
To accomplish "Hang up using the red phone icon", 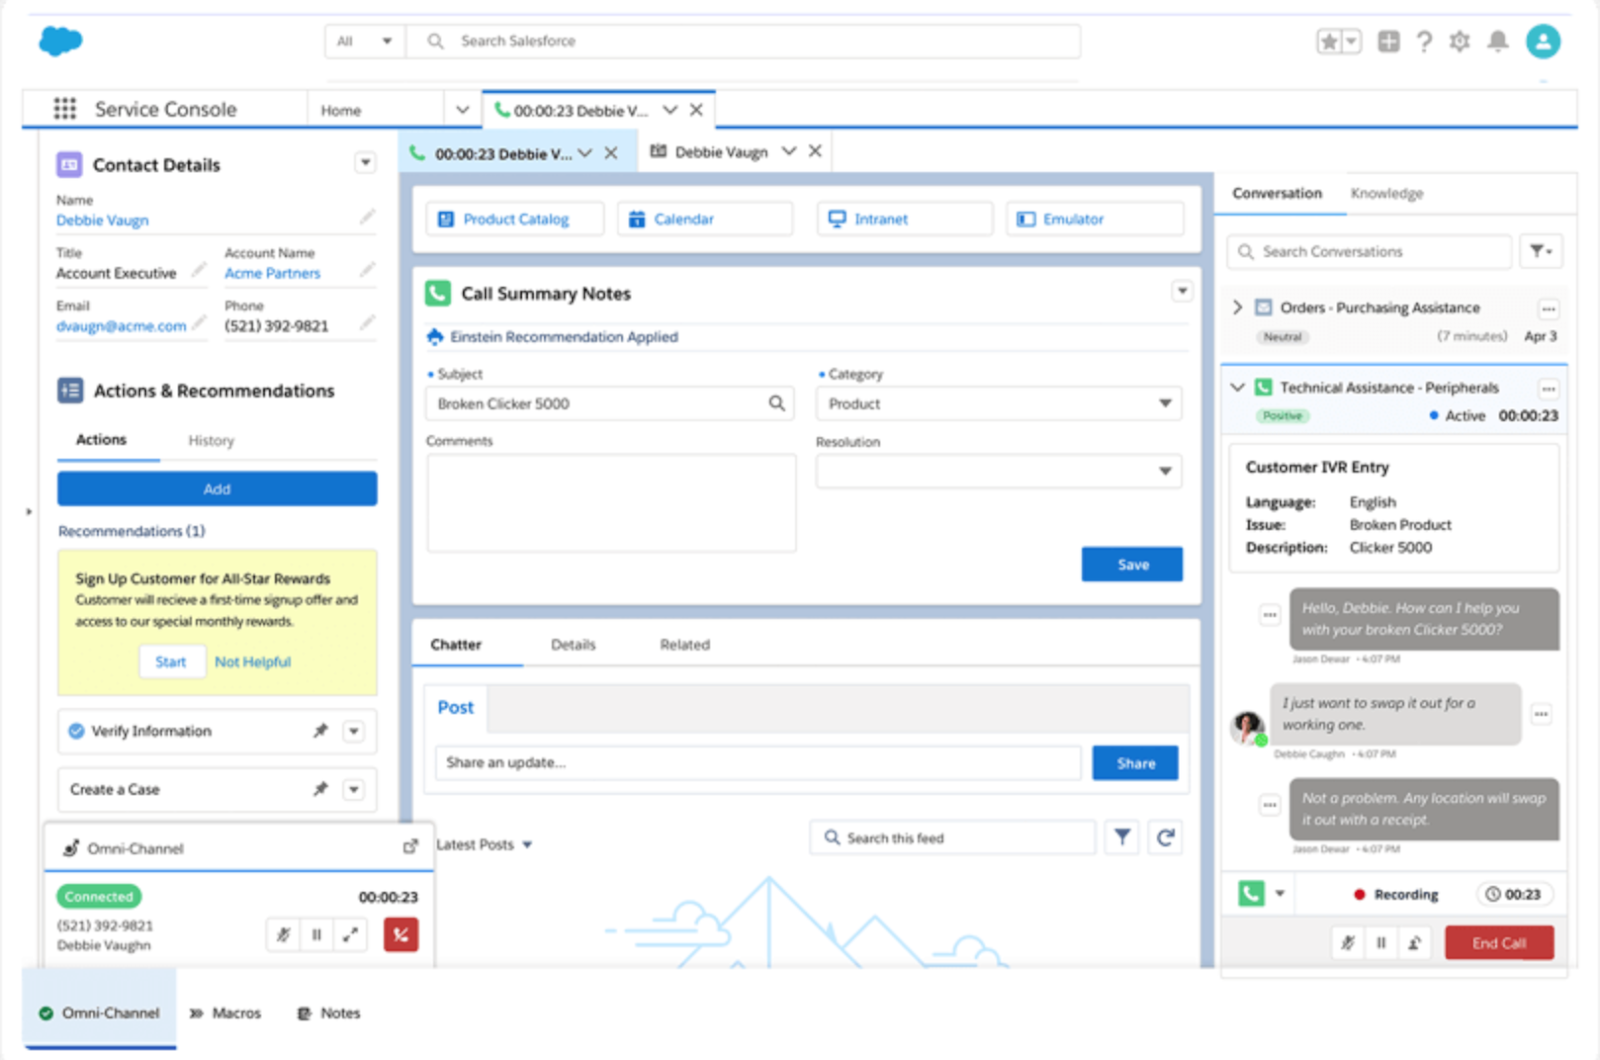I will click(x=400, y=934).
